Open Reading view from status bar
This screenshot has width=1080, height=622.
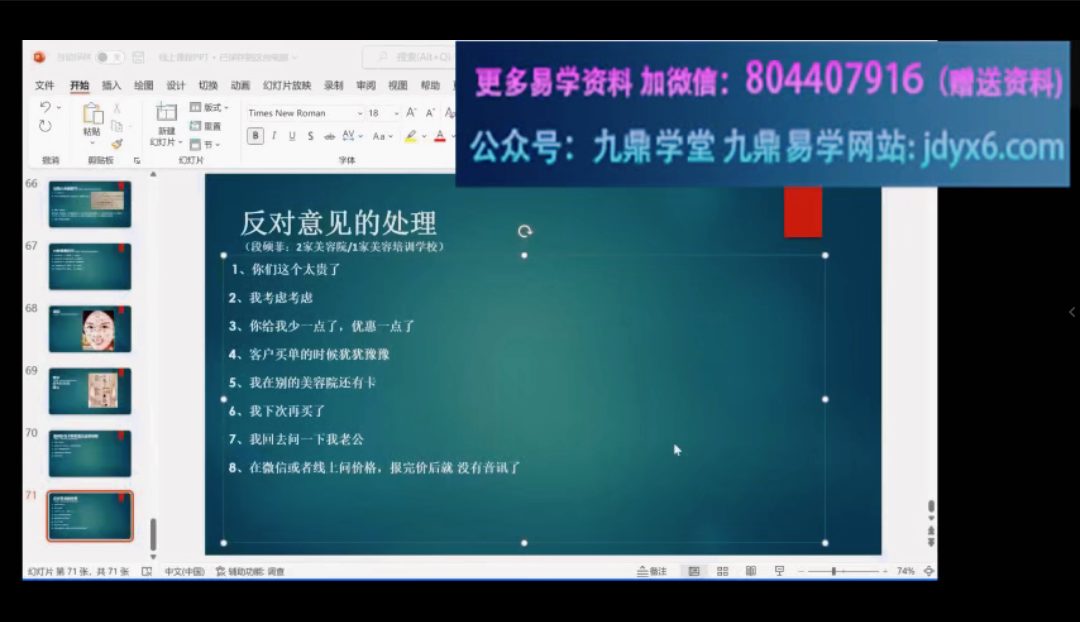point(751,571)
